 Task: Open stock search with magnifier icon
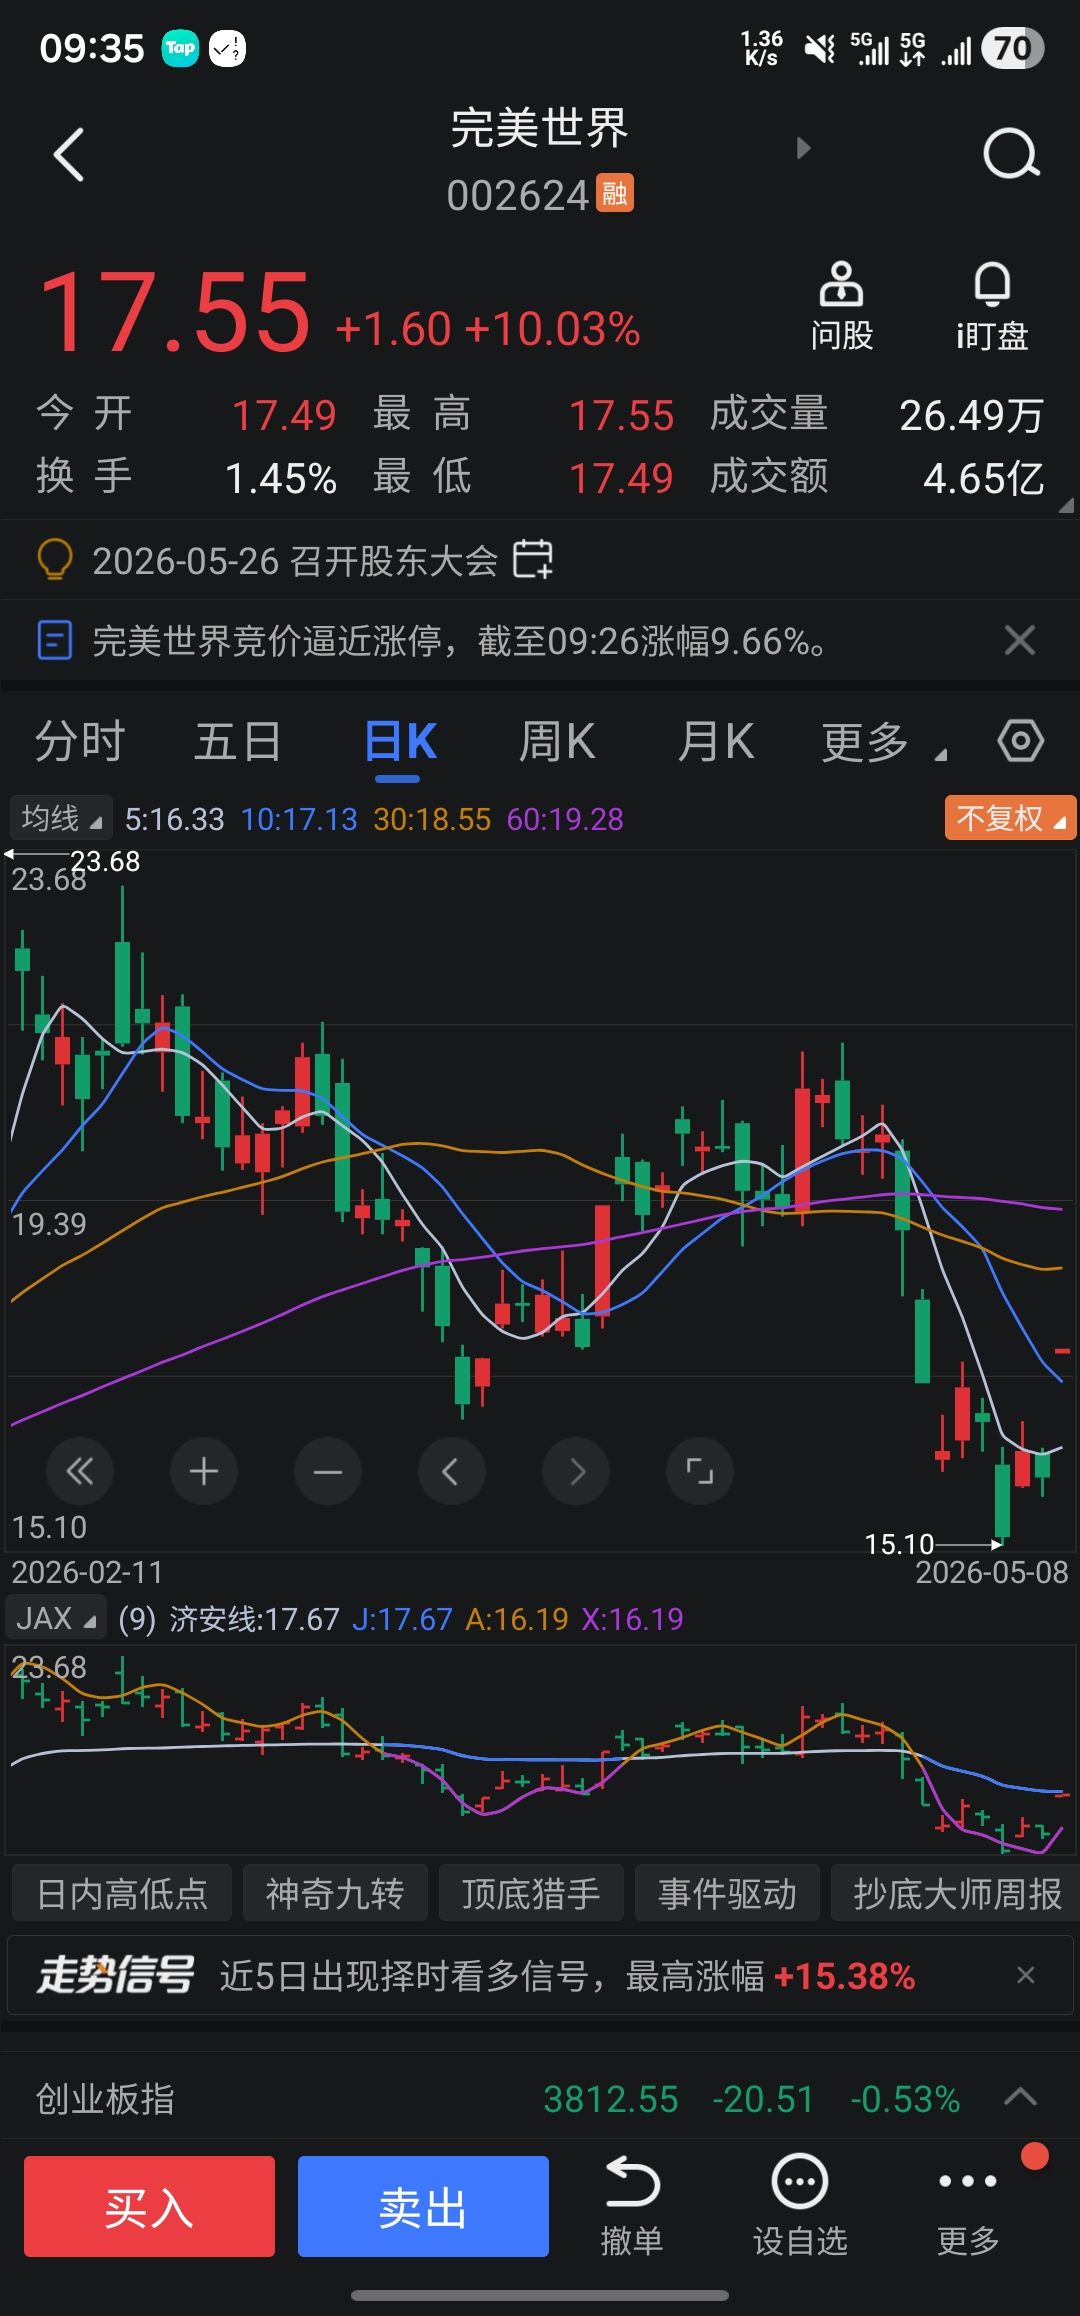tap(1011, 154)
